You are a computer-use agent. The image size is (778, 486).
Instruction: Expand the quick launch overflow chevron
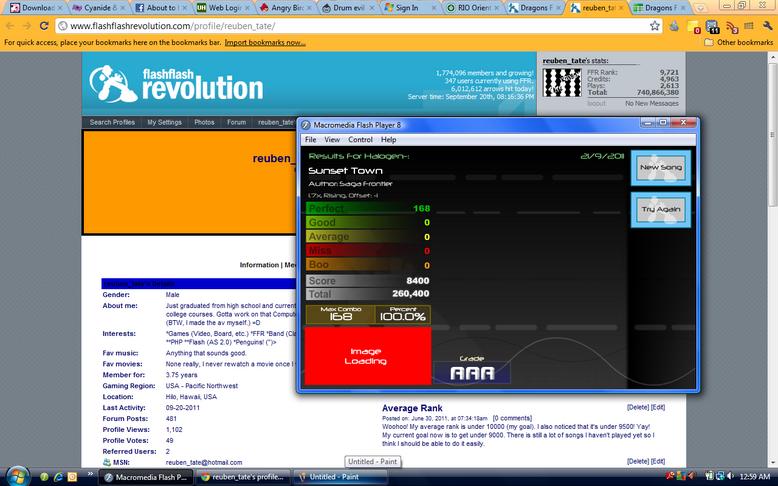(x=90, y=474)
